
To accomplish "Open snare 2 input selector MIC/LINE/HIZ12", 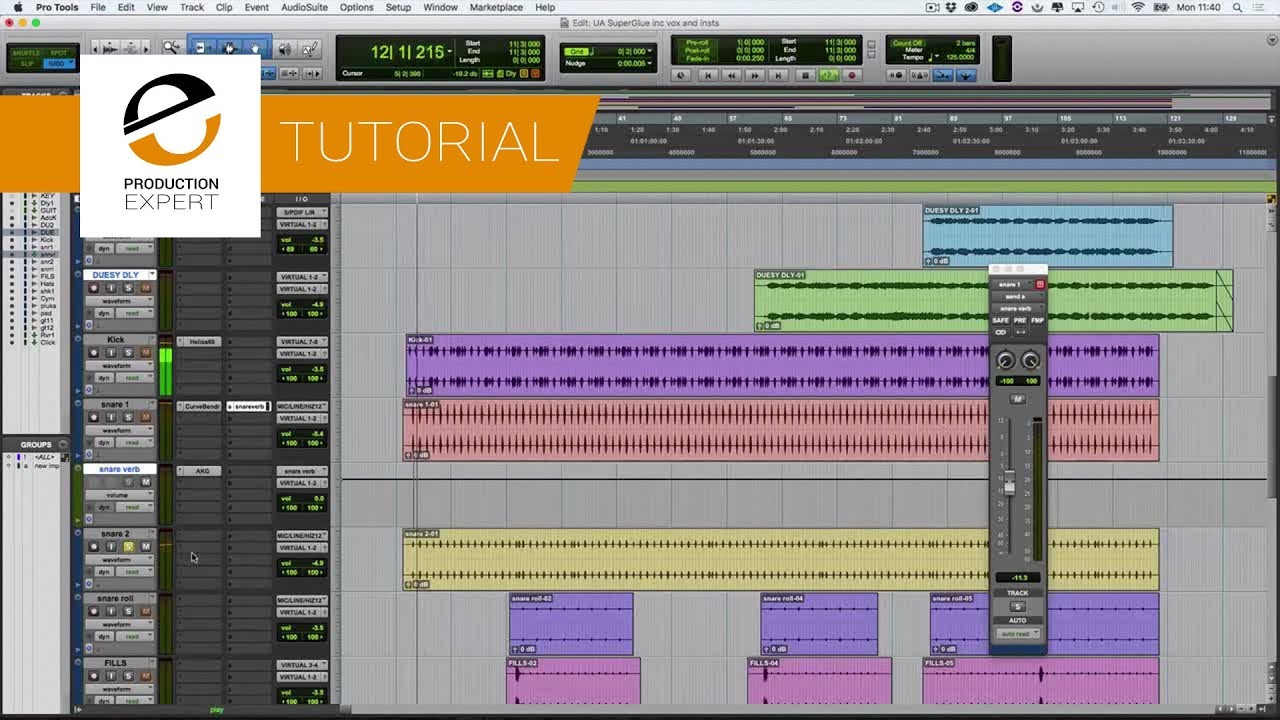I will 301,536.
